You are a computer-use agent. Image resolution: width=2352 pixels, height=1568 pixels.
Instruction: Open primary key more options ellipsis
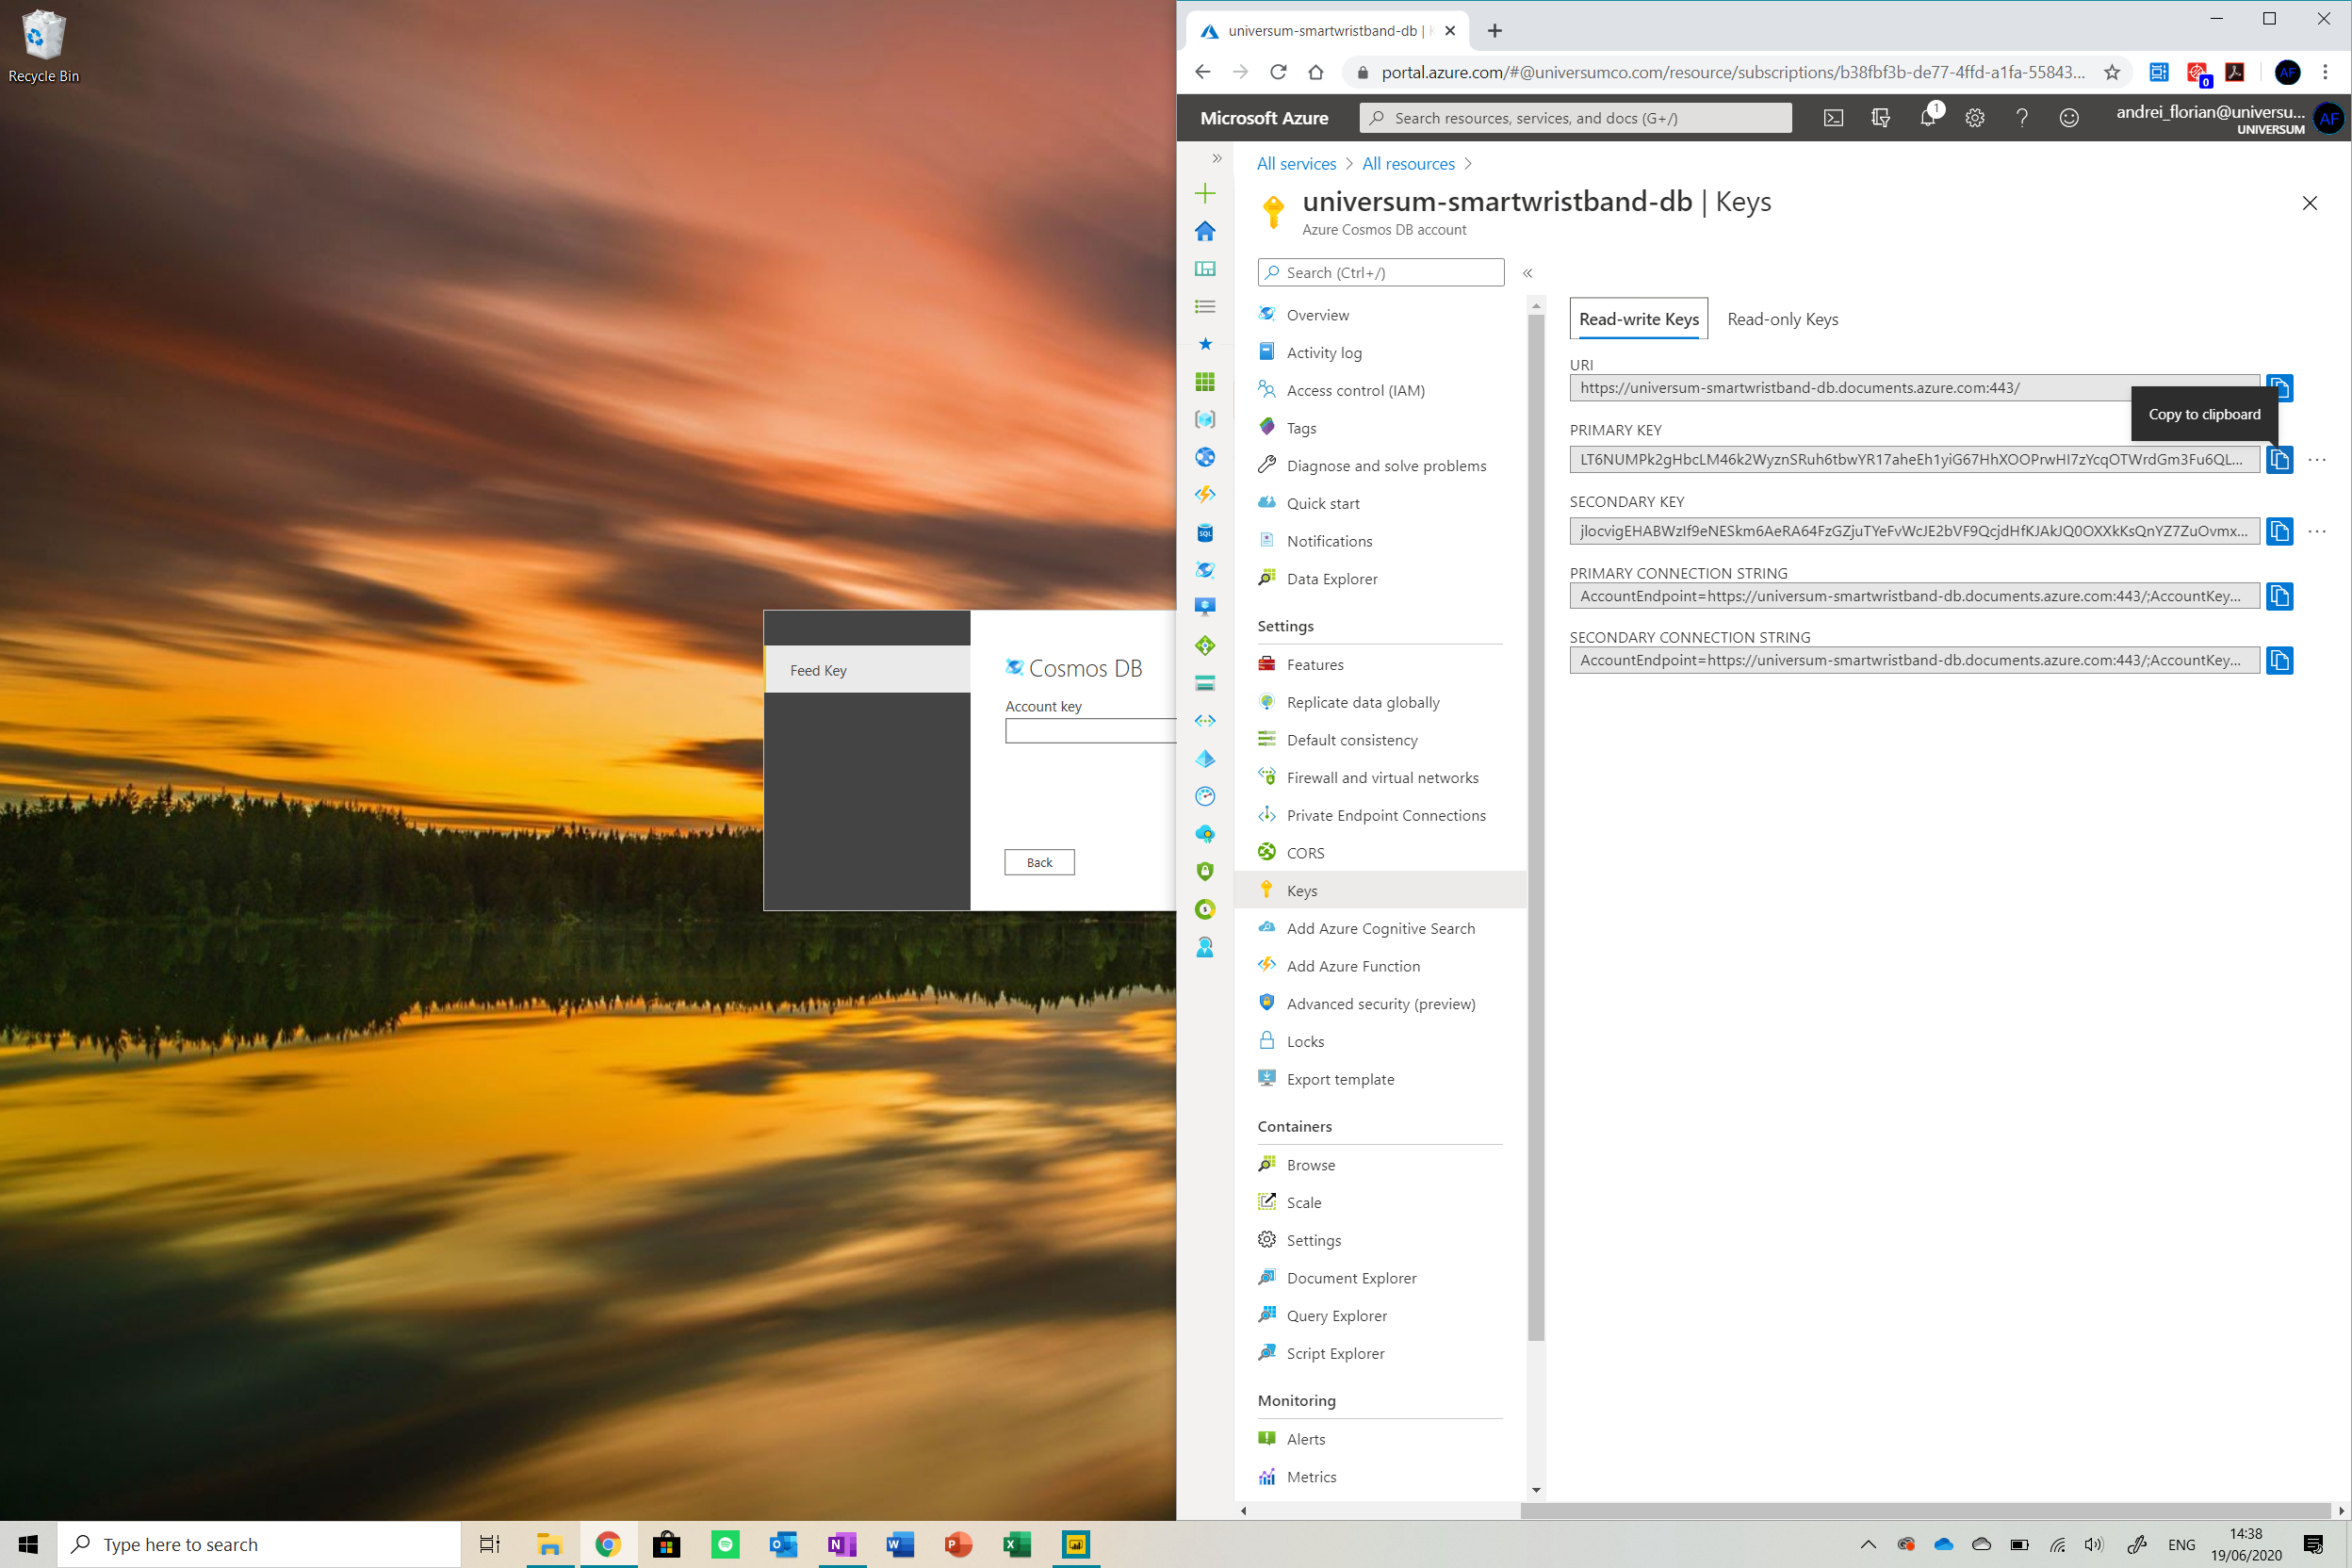(2317, 459)
